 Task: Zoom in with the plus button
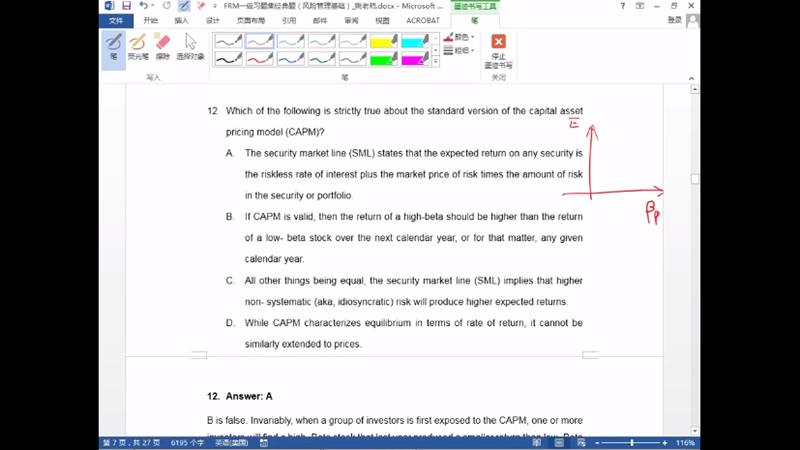click(664, 443)
